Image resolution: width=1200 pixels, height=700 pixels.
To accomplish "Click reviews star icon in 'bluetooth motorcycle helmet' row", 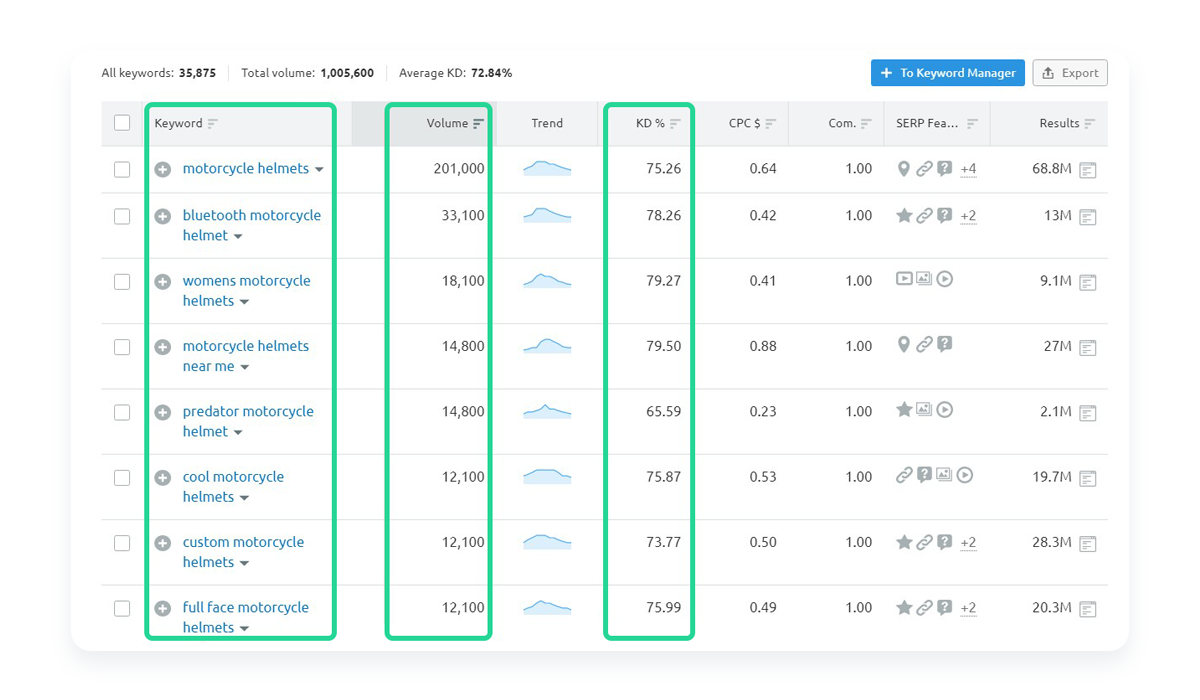I will pos(904,215).
